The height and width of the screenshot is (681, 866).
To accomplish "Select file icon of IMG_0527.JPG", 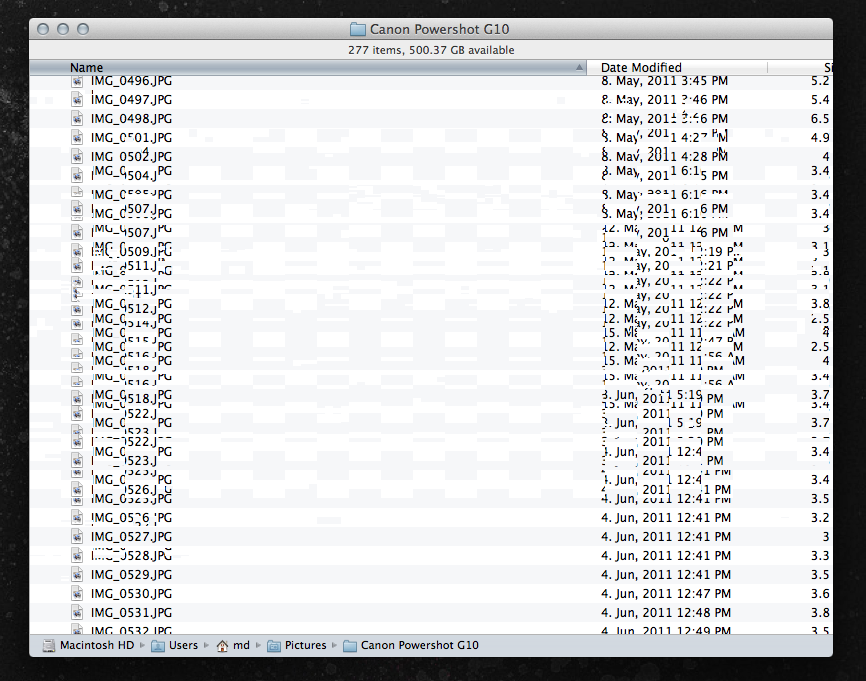I will tap(77, 536).
